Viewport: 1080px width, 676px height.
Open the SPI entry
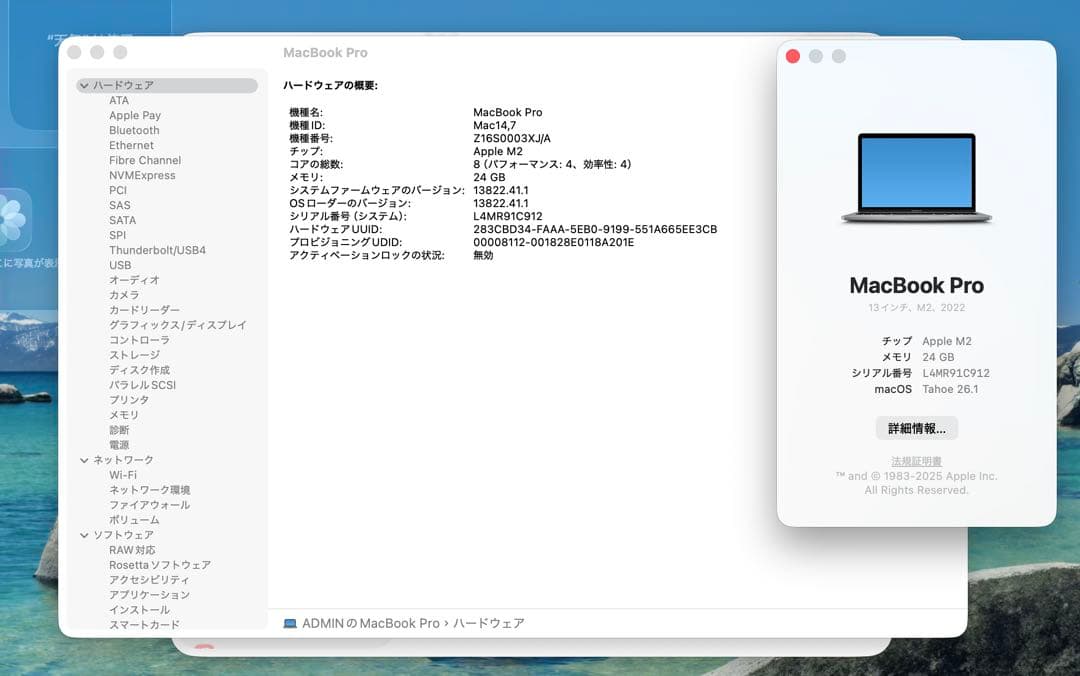pyautogui.click(x=118, y=236)
